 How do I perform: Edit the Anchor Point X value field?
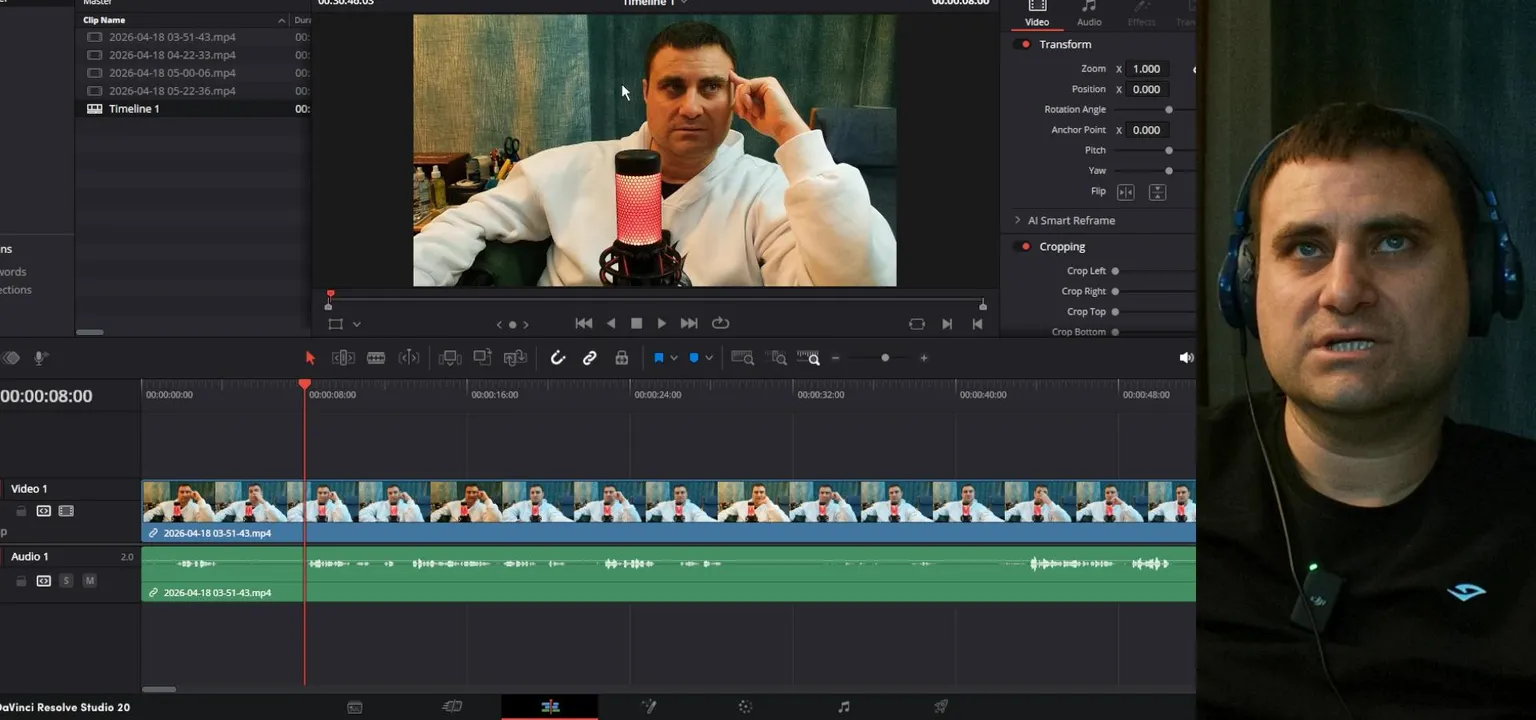click(1147, 130)
